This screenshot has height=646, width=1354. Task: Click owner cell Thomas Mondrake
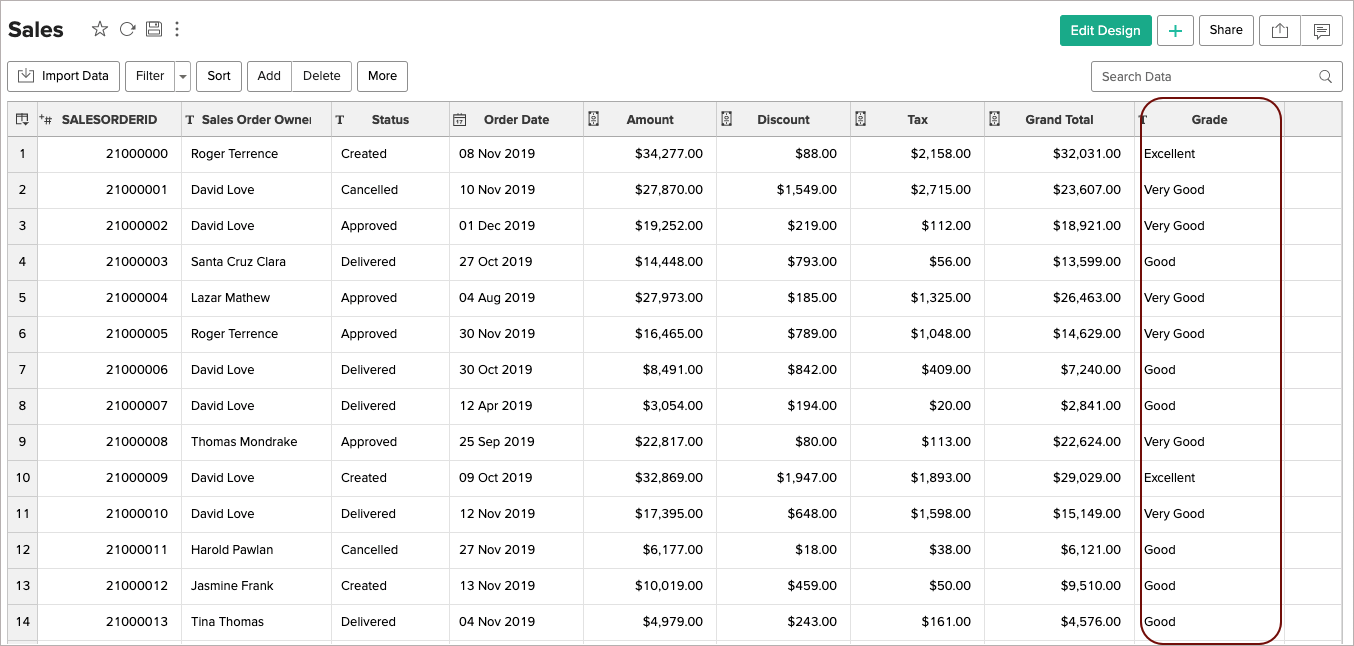[x=256, y=442]
